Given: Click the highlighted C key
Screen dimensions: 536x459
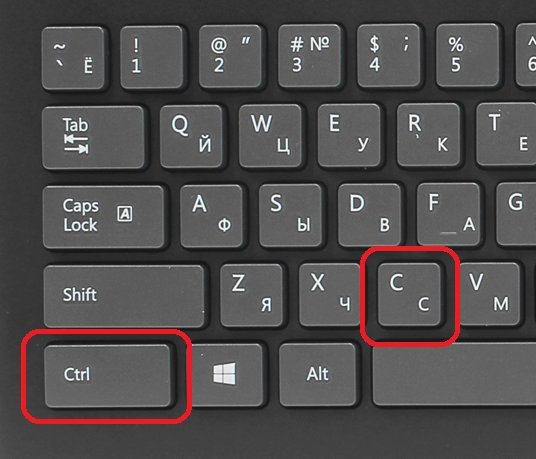Looking at the screenshot, I should click(x=409, y=295).
